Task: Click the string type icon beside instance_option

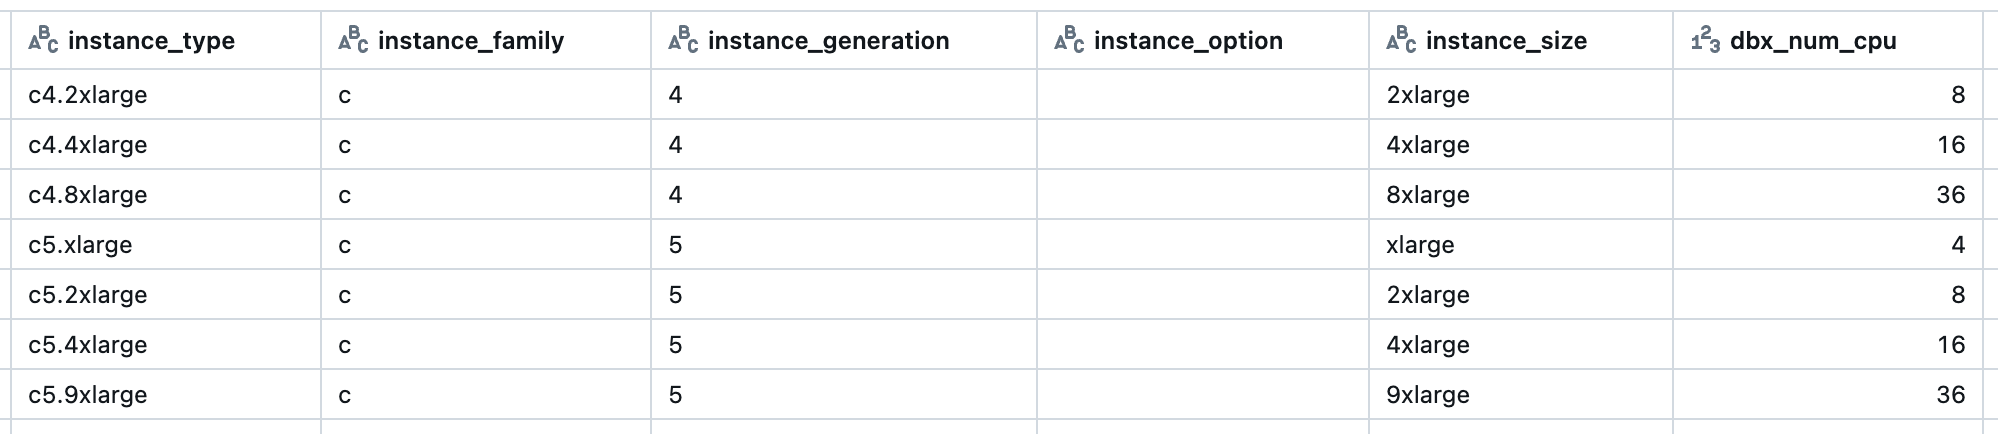Action: point(1069,41)
